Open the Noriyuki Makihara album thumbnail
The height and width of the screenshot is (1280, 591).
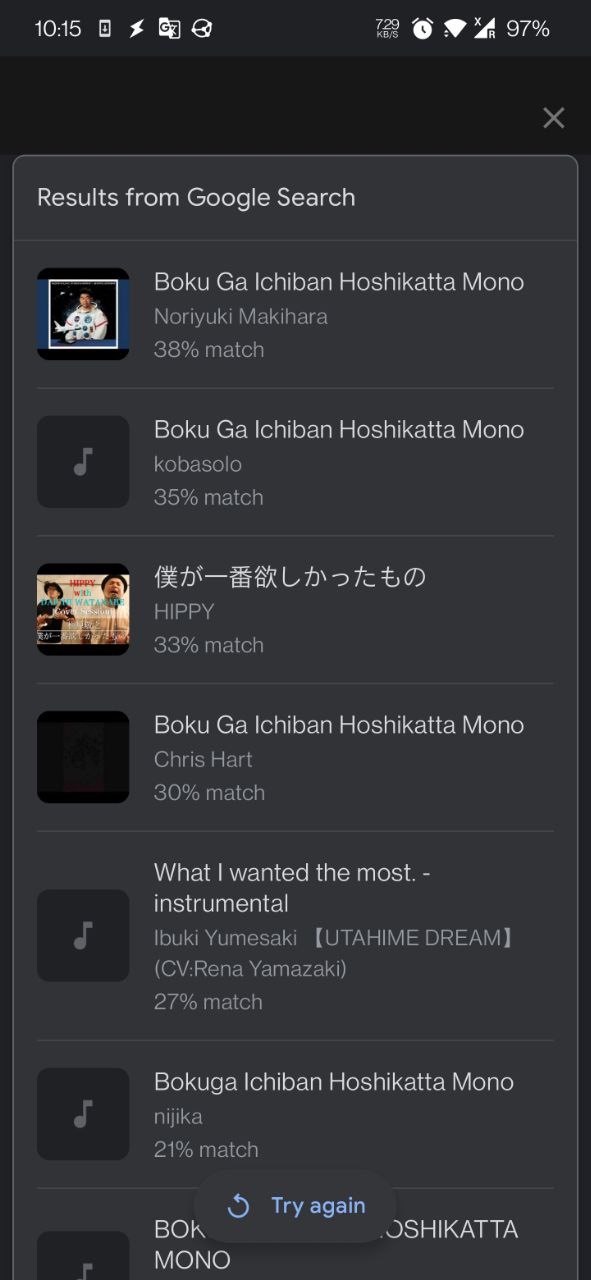click(83, 313)
